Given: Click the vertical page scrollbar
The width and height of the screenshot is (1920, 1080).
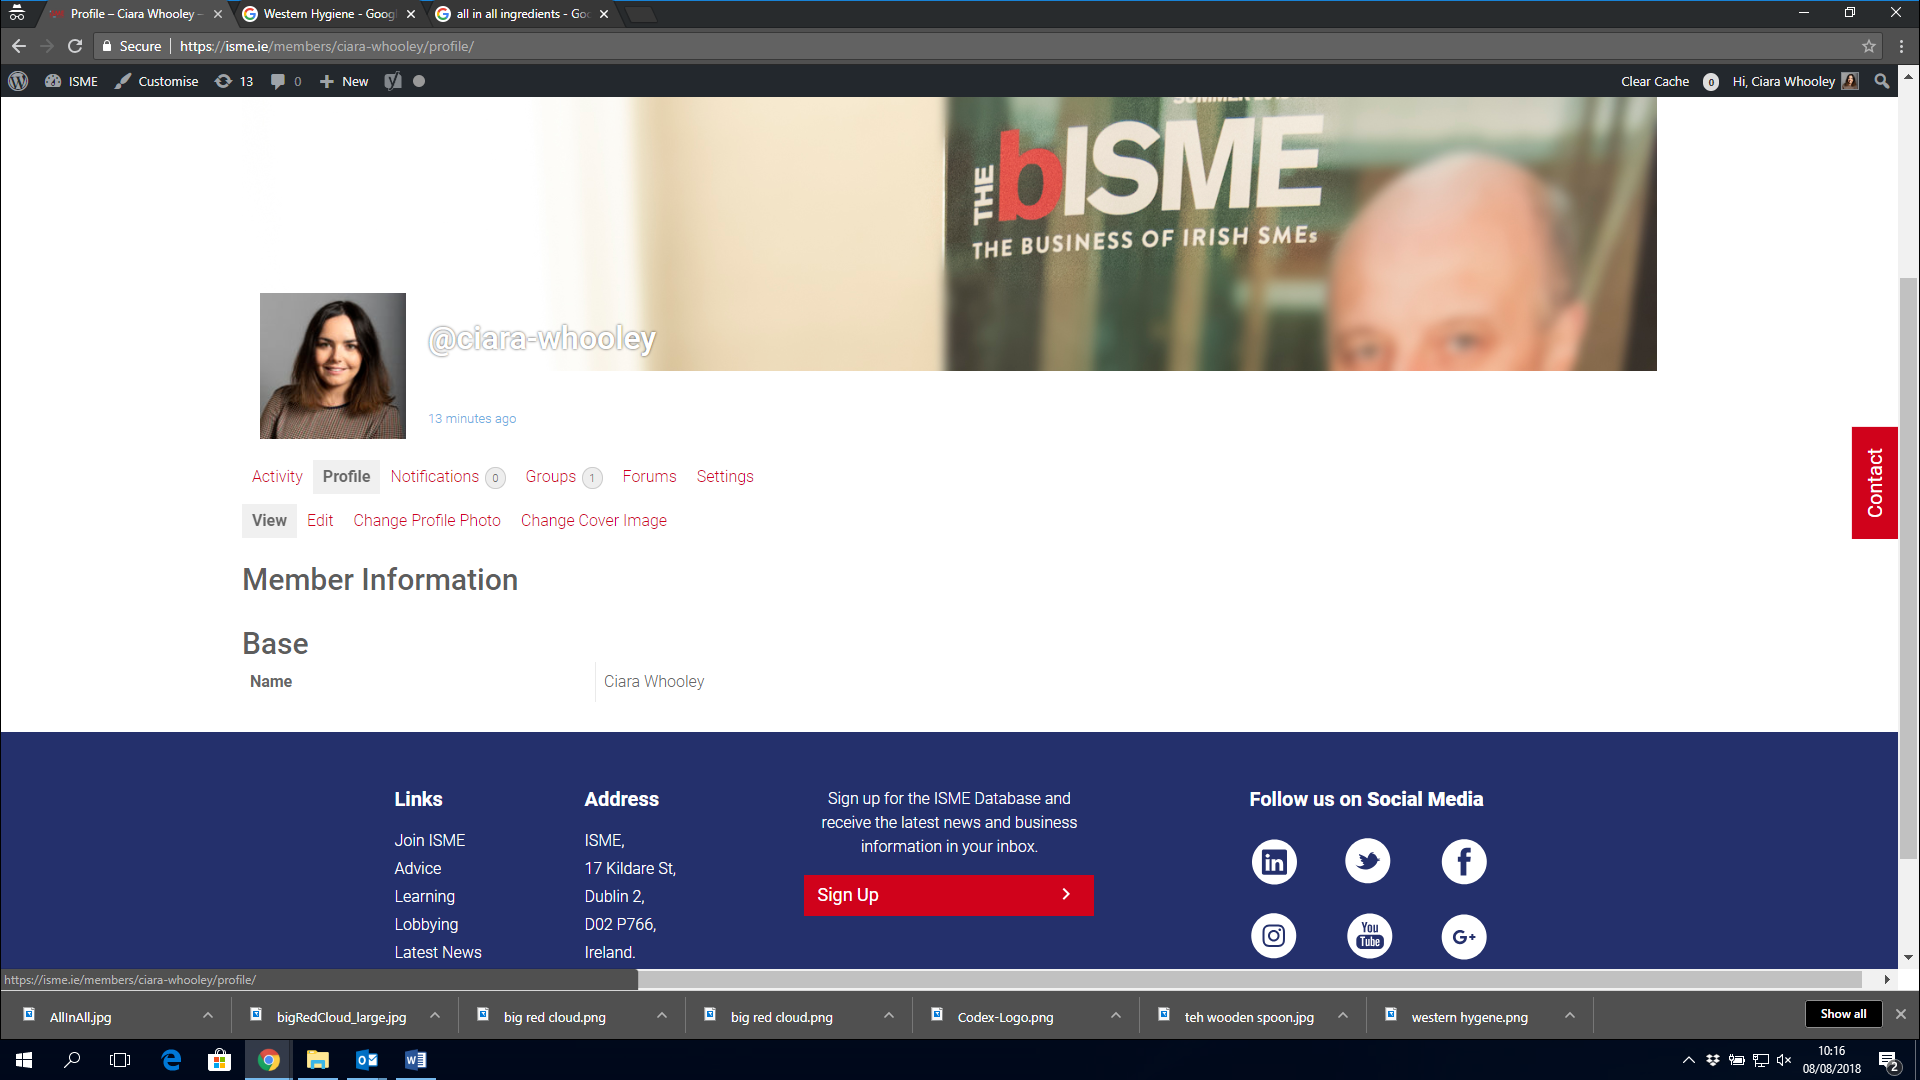Looking at the screenshot, I should click(x=1909, y=568).
